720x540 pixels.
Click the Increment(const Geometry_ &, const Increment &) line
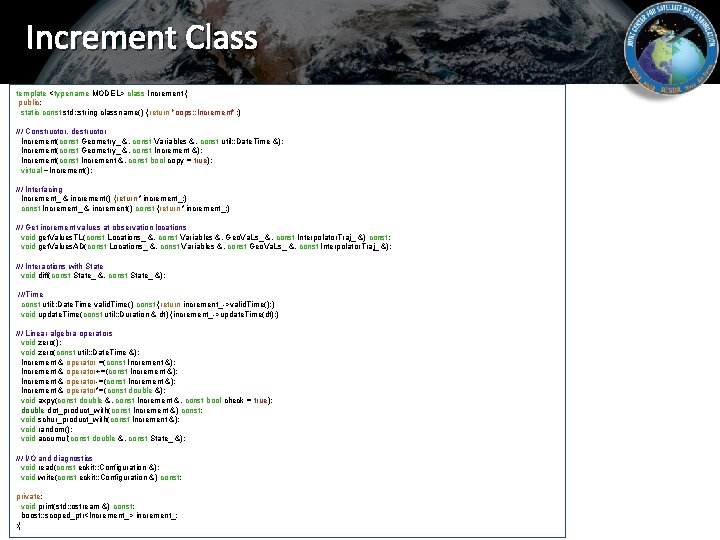click(112, 150)
